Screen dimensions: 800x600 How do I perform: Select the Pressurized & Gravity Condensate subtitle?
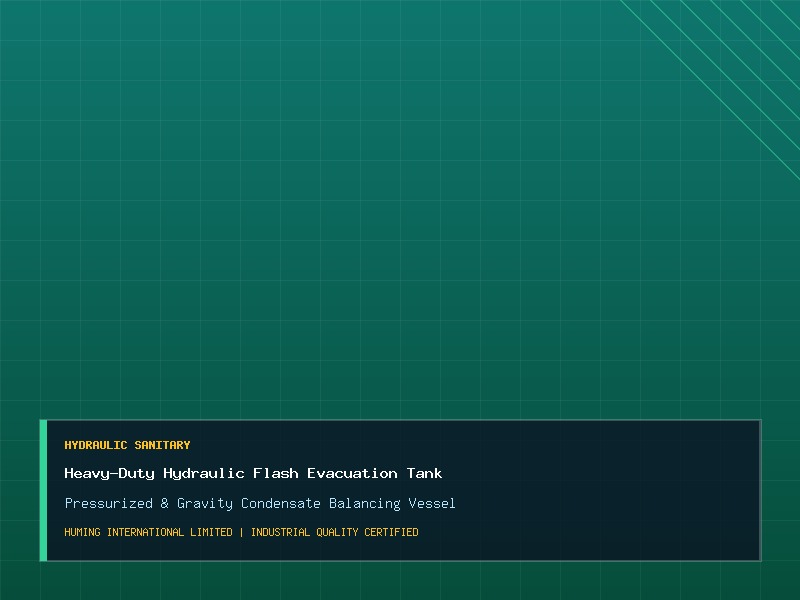[260, 504]
